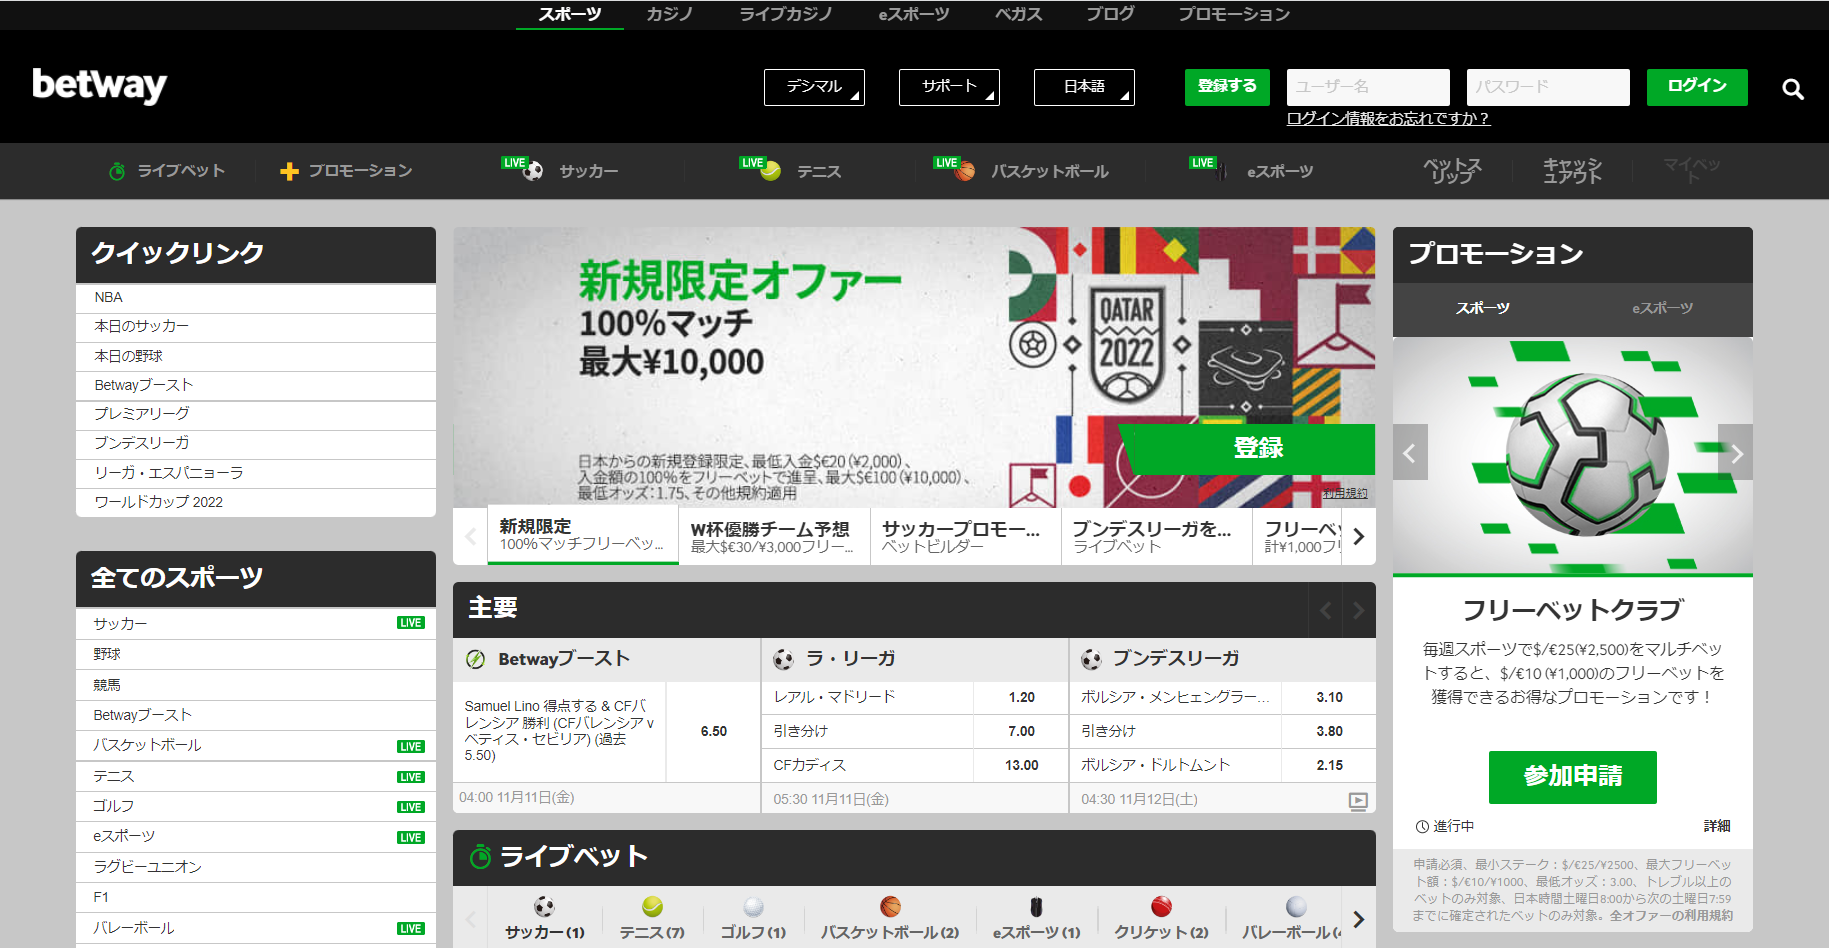Click the ログイン button
This screenshot has width=1829, height=948.
point(1697,87)
